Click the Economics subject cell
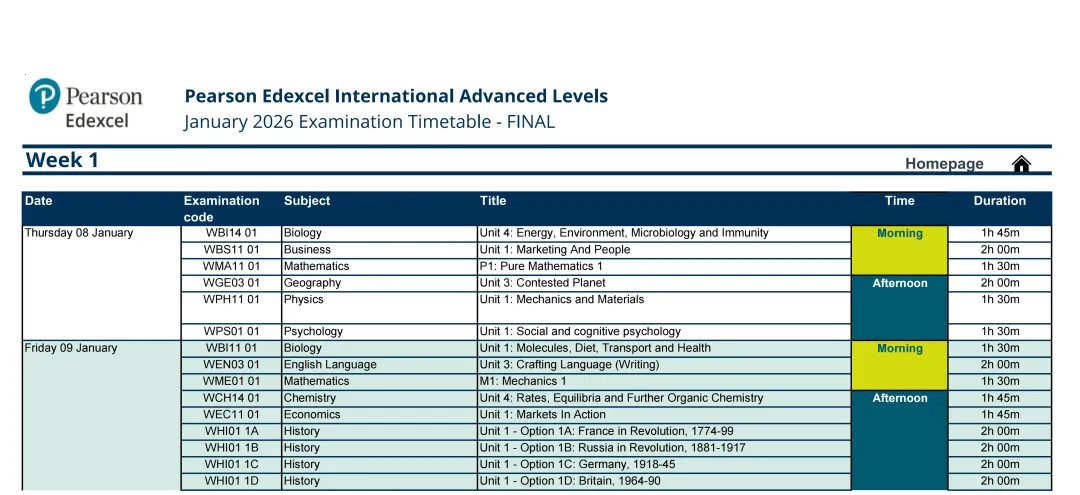1080x495 pixels. point(380,414)
